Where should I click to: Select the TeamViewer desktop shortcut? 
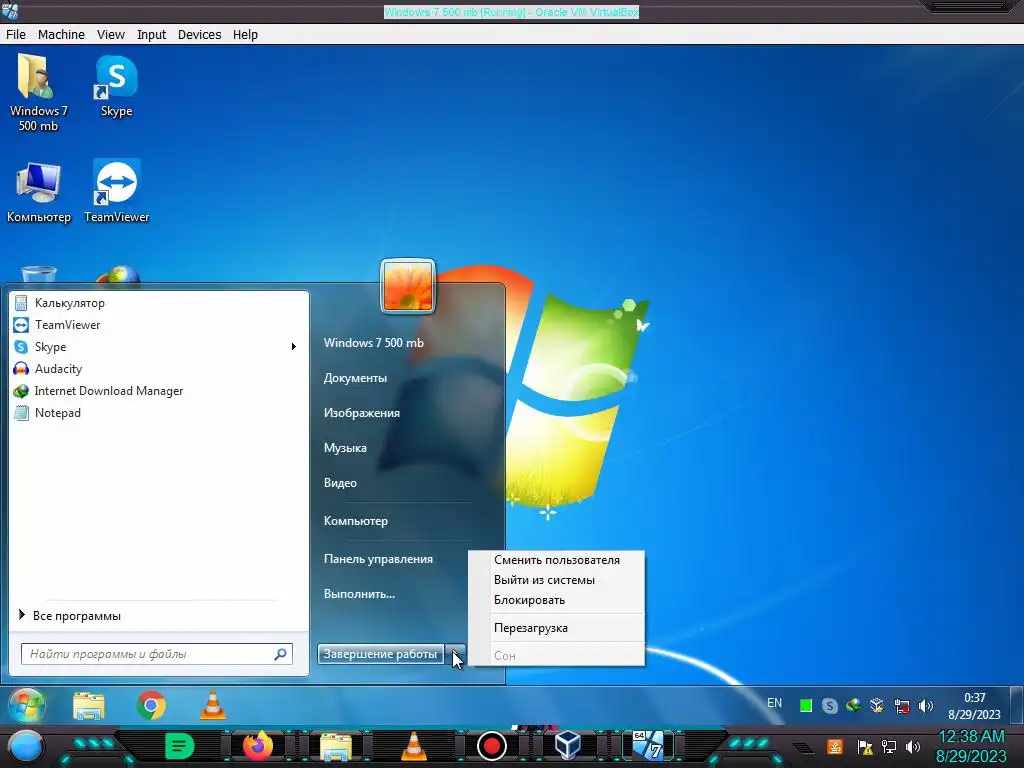116,192
